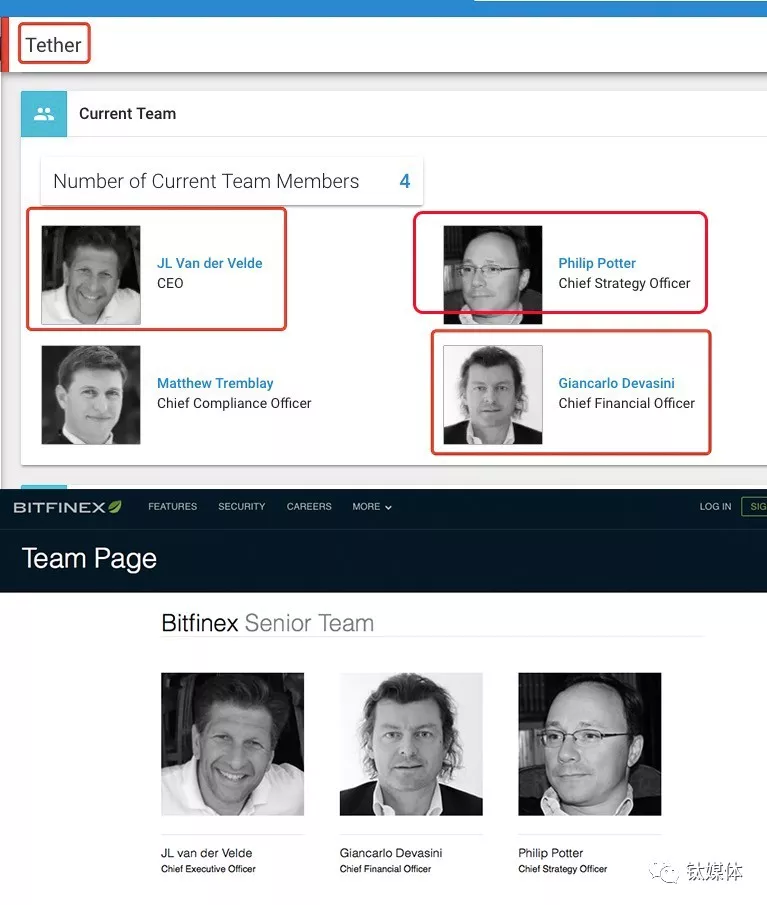Click 'Chief Financial Officer' under Tether team
This screenshot has width=767, height=905.
coord(627,403)
